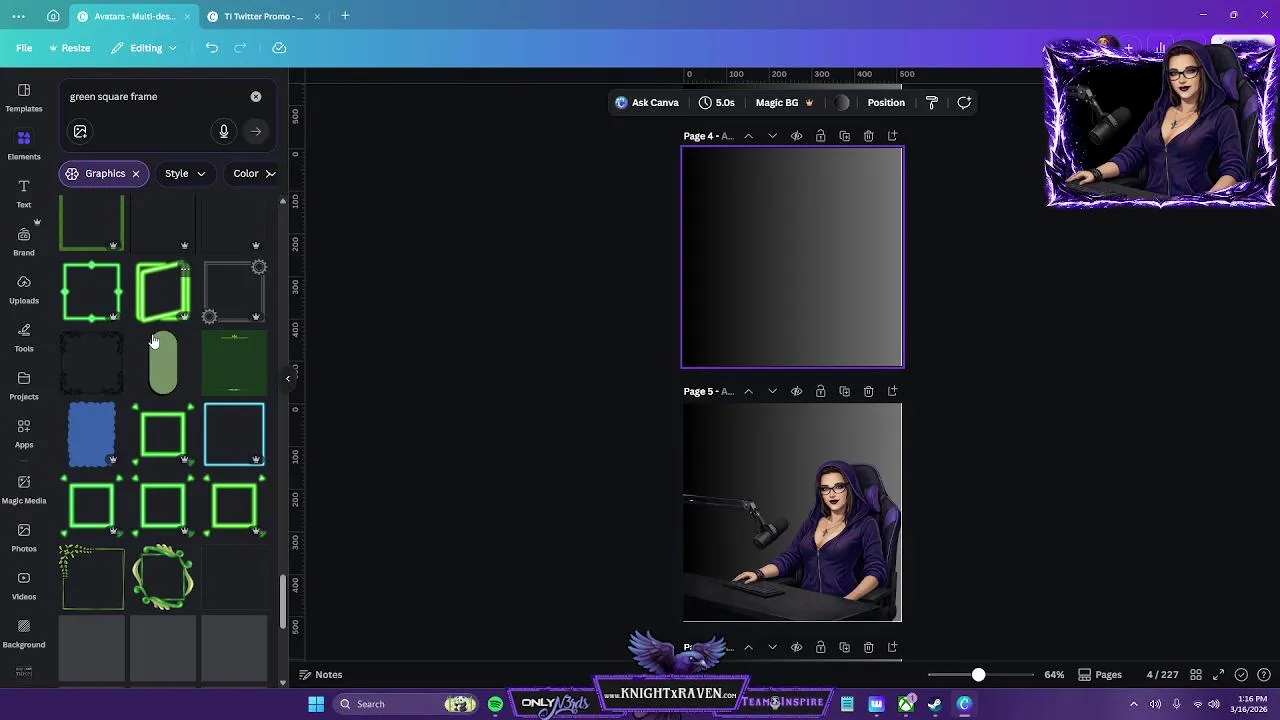
Task: Duplicate Page 5
Action: point(844,391)
